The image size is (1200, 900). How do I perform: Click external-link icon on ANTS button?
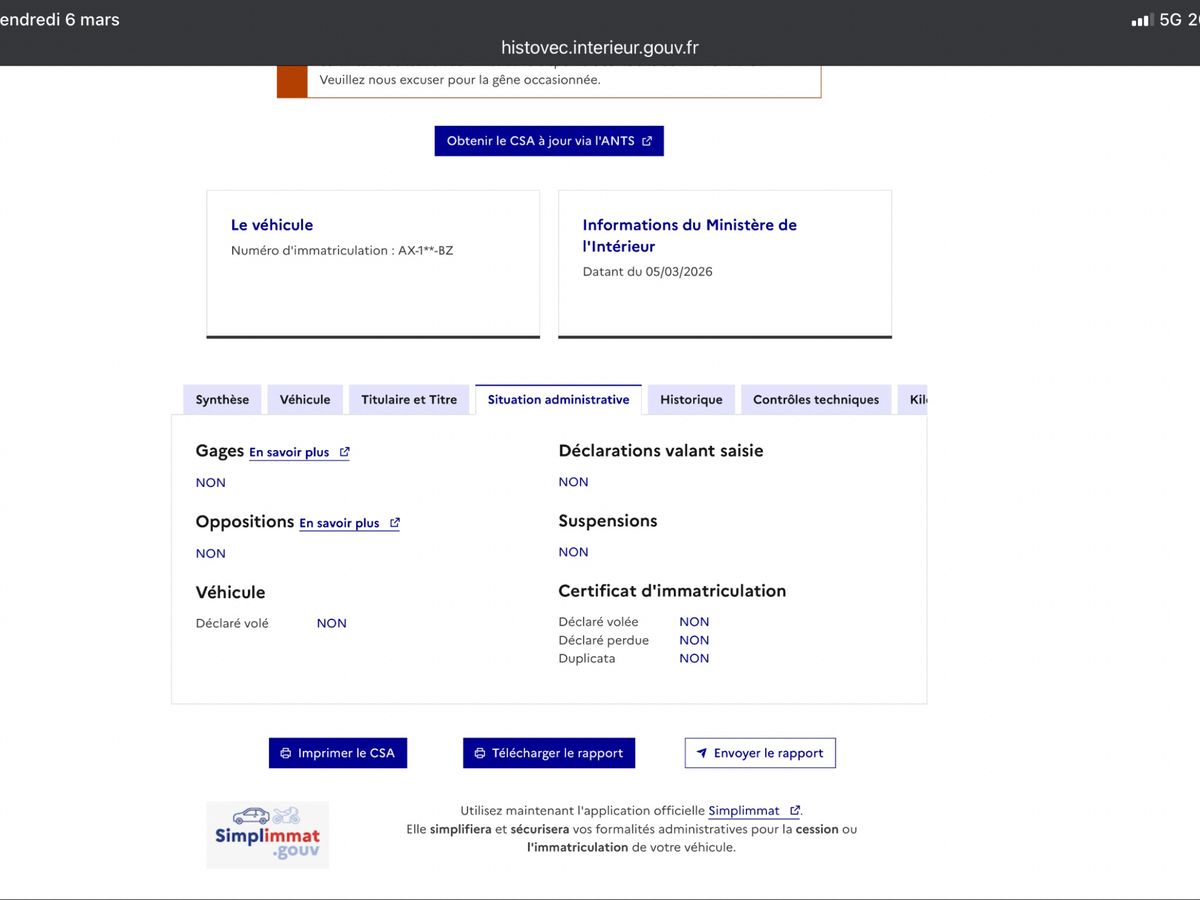tap(647, 141)
